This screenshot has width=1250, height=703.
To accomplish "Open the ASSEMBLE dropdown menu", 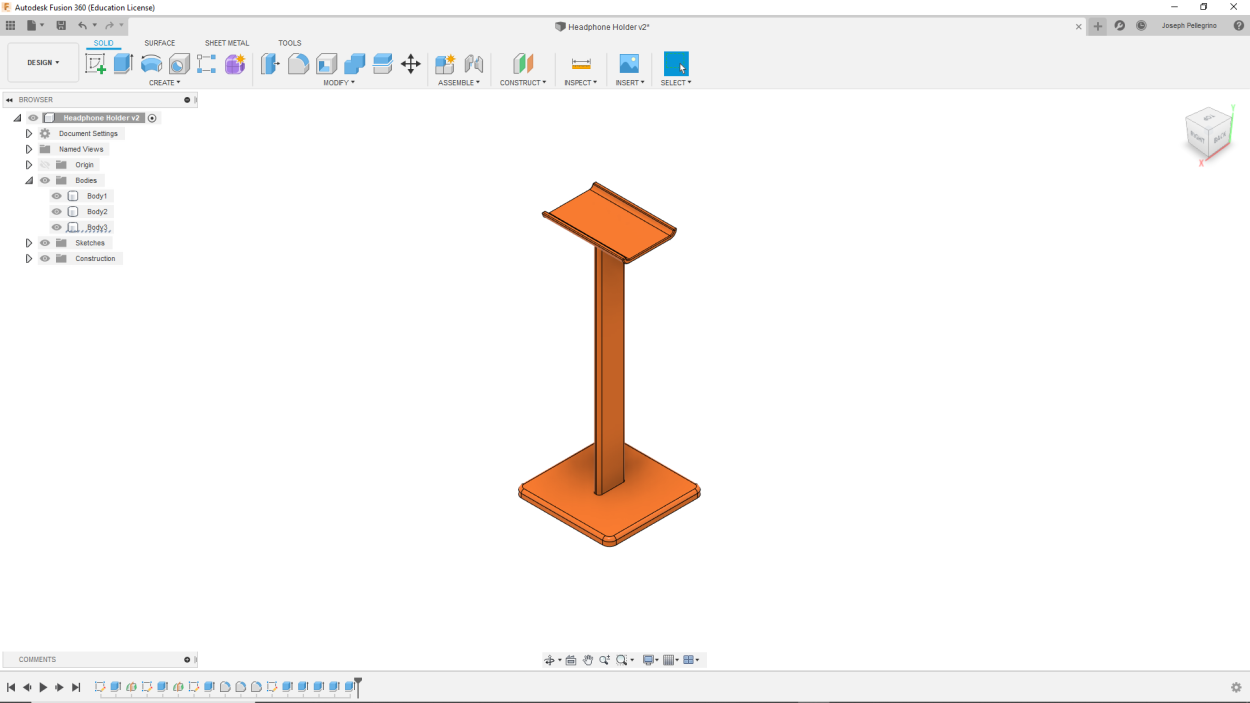I will click(459, 83).
